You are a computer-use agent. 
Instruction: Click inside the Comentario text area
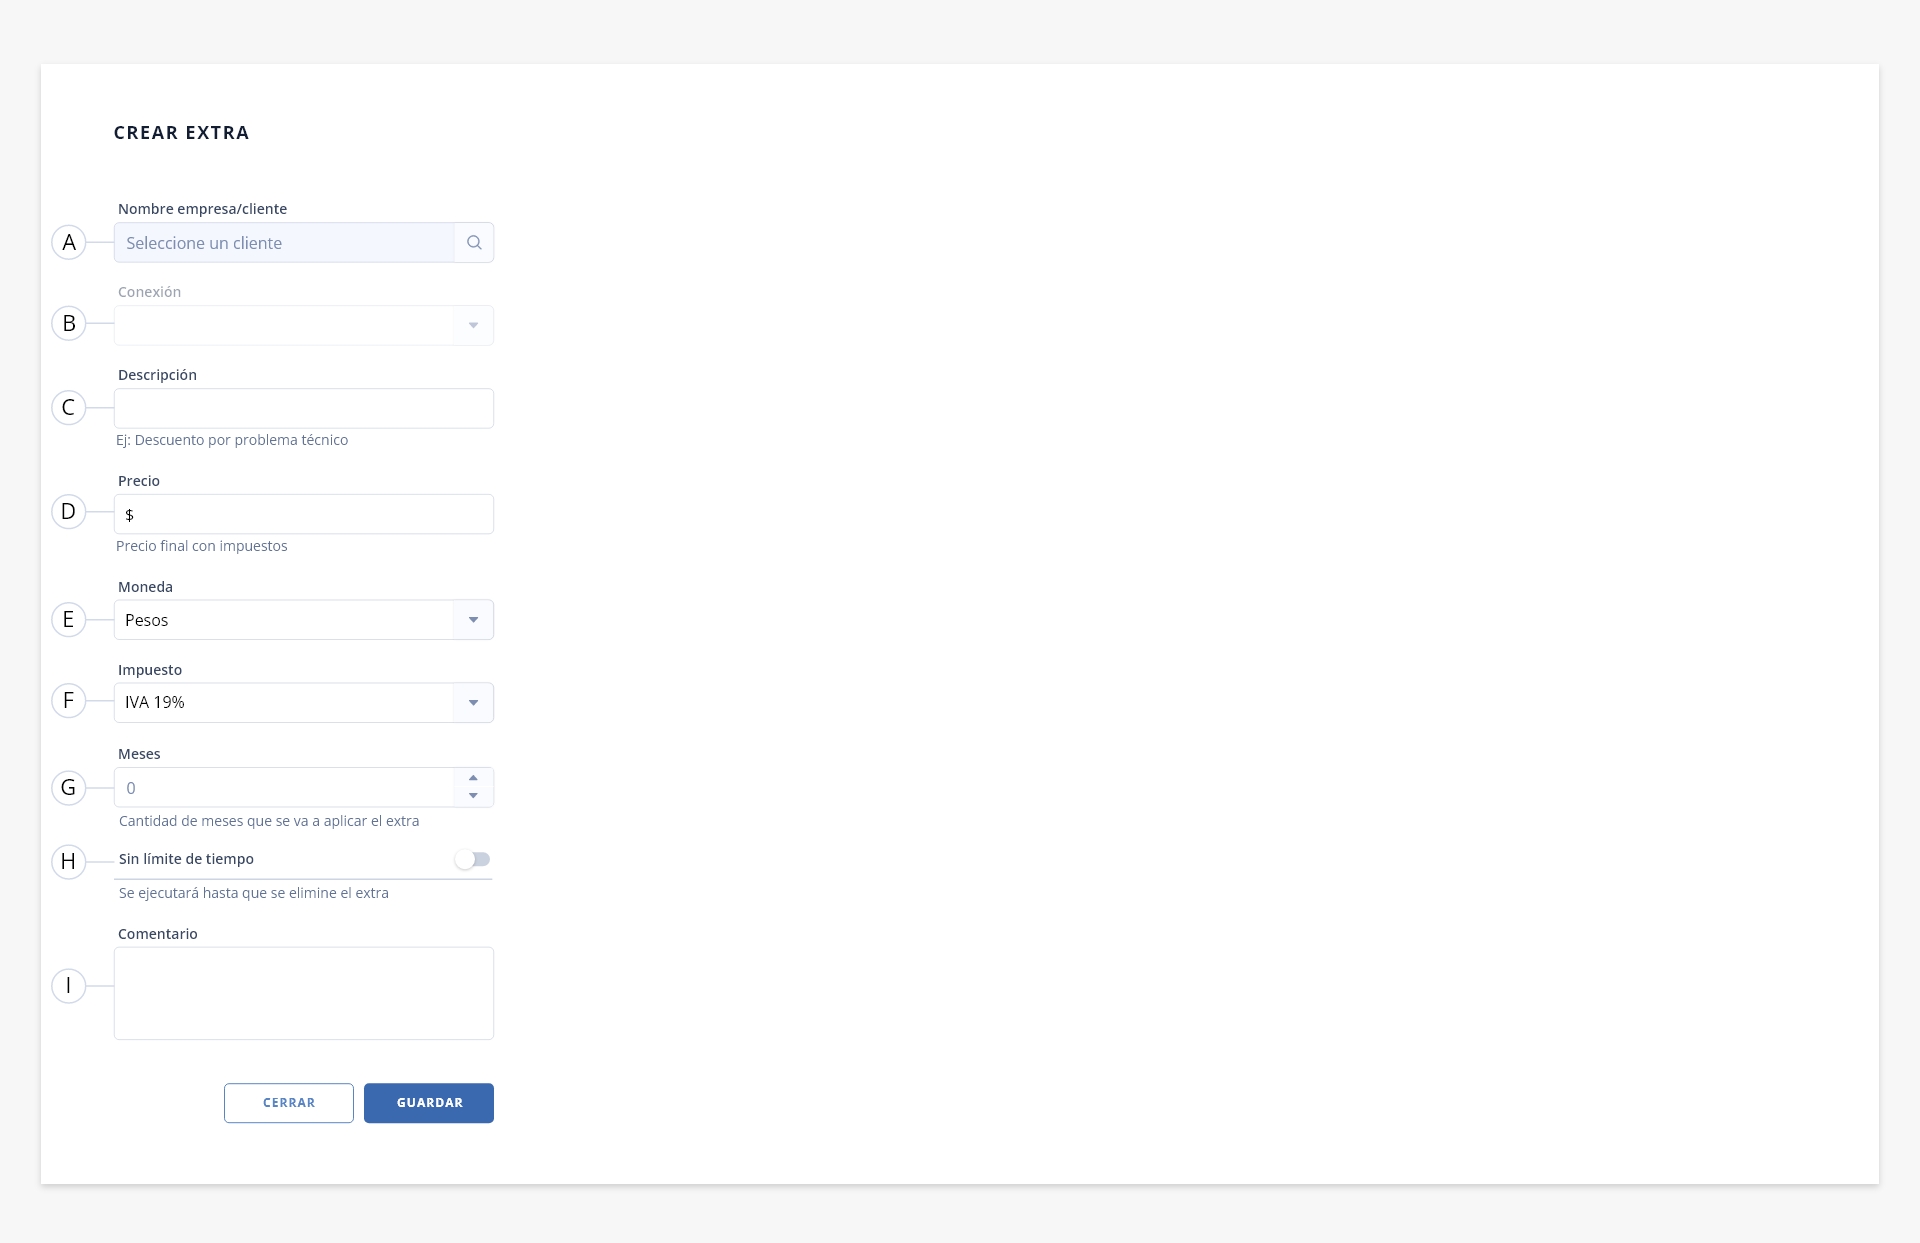304,994
